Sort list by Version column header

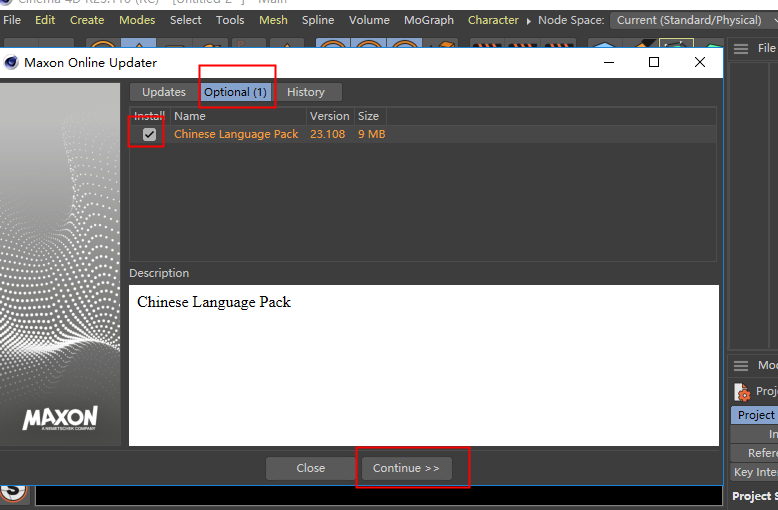coord(329,116)
